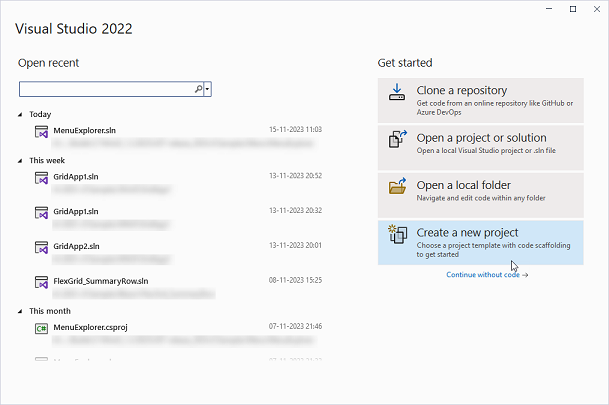Click the magnifier icon in the recent search box
Screen dimensions: 609x405
pyautogui.click(x=198, y=89)
